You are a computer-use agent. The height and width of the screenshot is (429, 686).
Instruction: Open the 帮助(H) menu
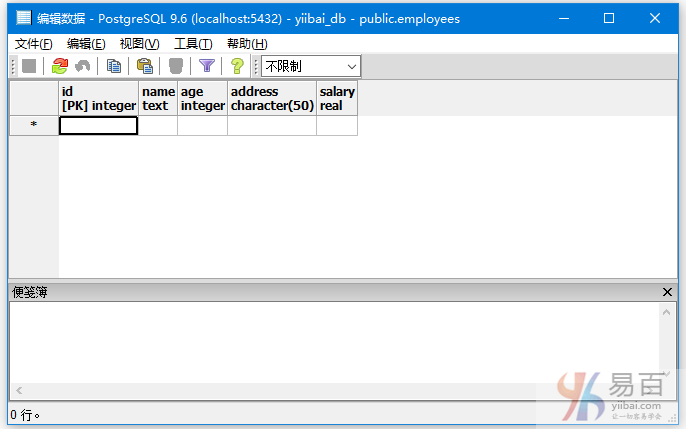pyautogui.click(x=247, y=43)
